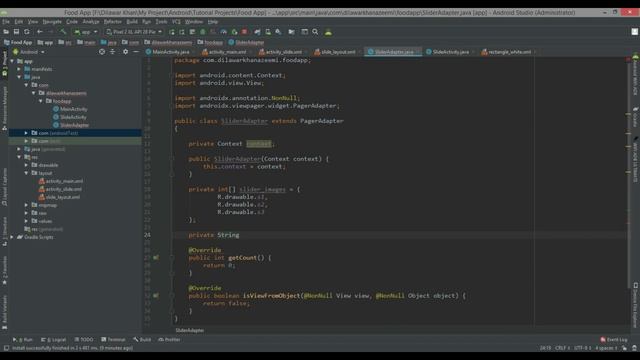640x360 pixels.
Task: Open the Pixel 2 XL device dropdown
Action: click(x=134, y=32)
